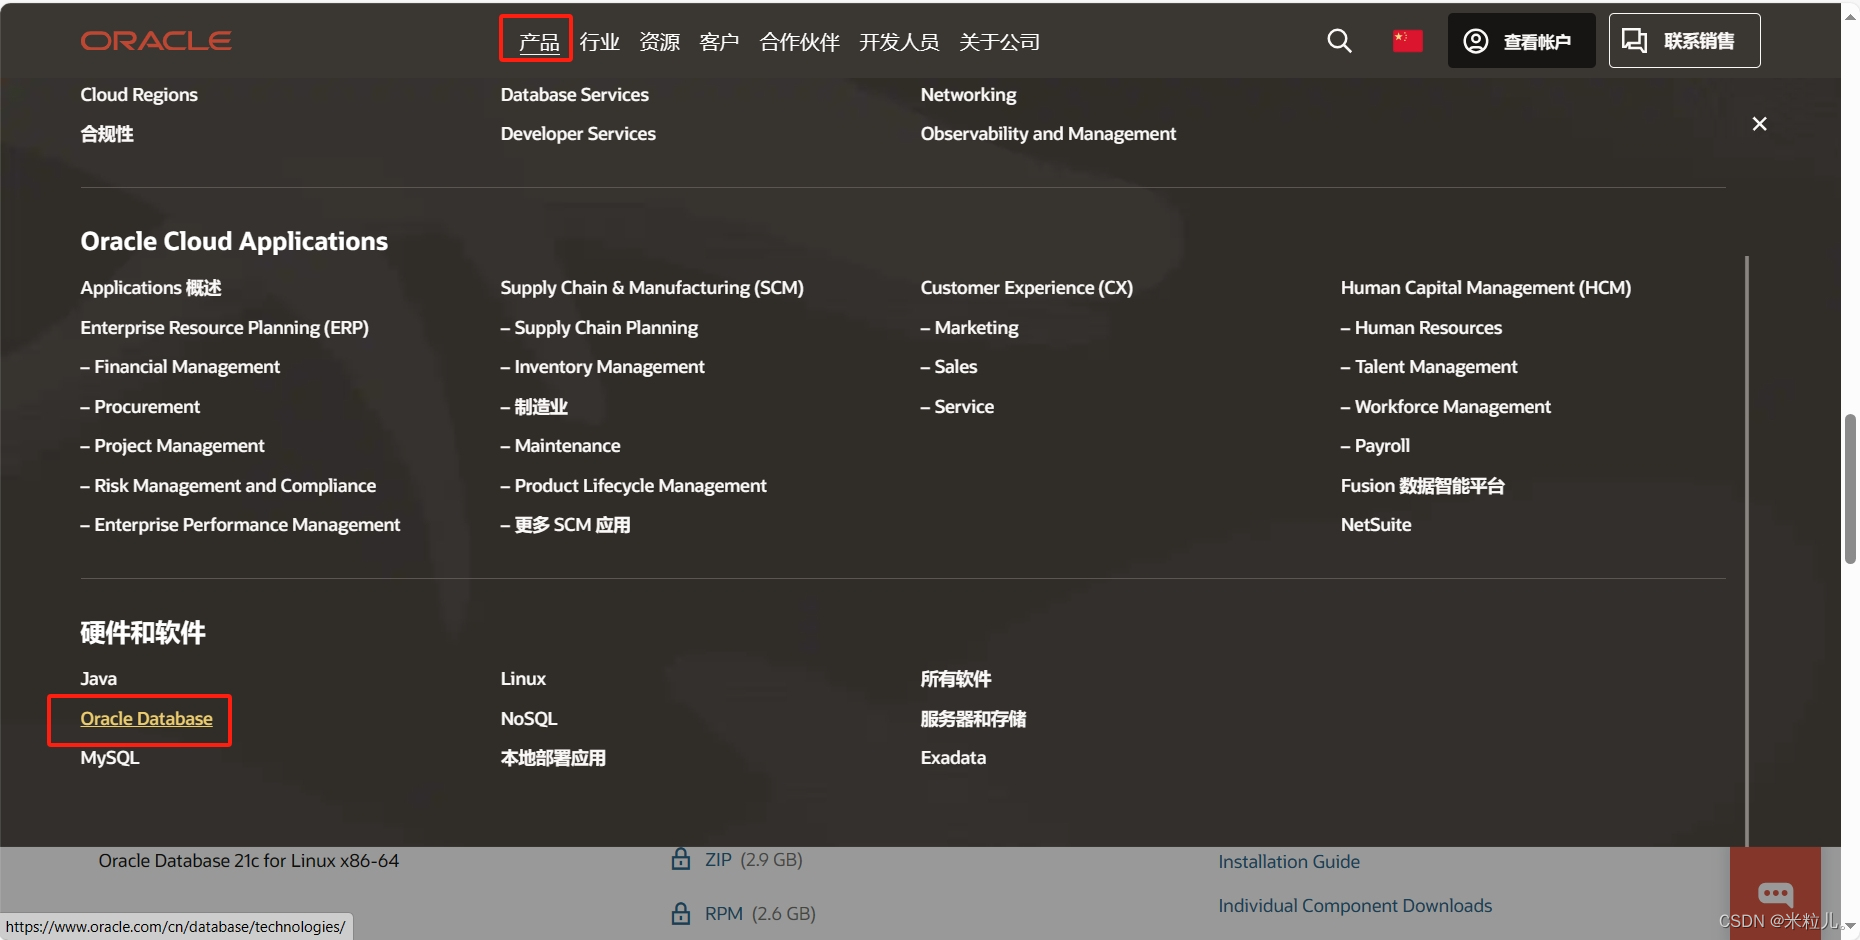The image size is (1860, 940).
Task: Open the Networking link
Action: coord(968,95)
